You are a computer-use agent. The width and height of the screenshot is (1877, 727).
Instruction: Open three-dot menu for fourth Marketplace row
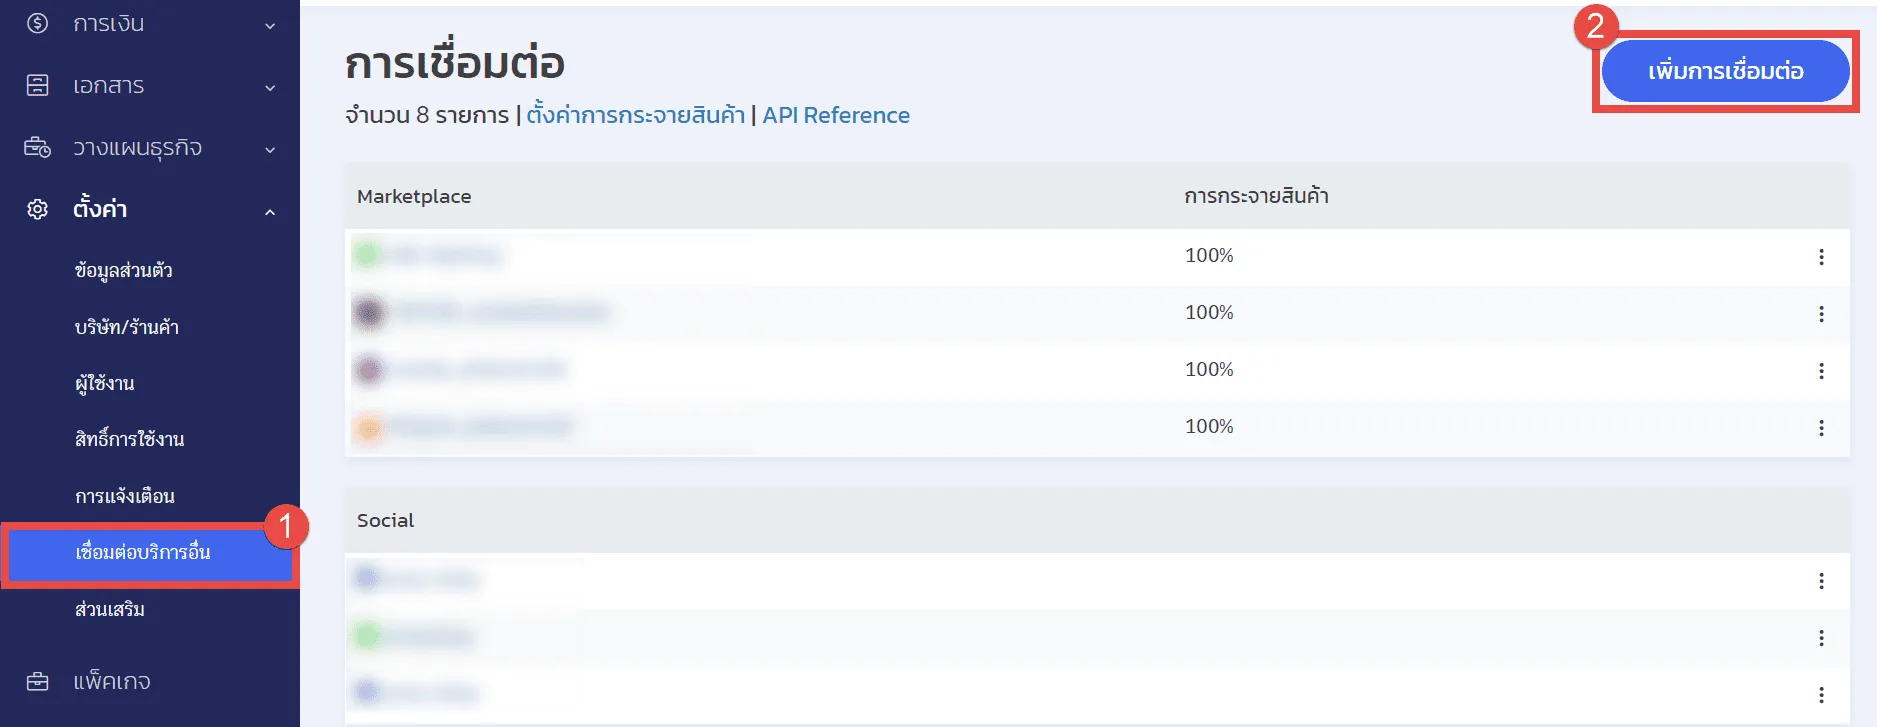coord(1820,428)
